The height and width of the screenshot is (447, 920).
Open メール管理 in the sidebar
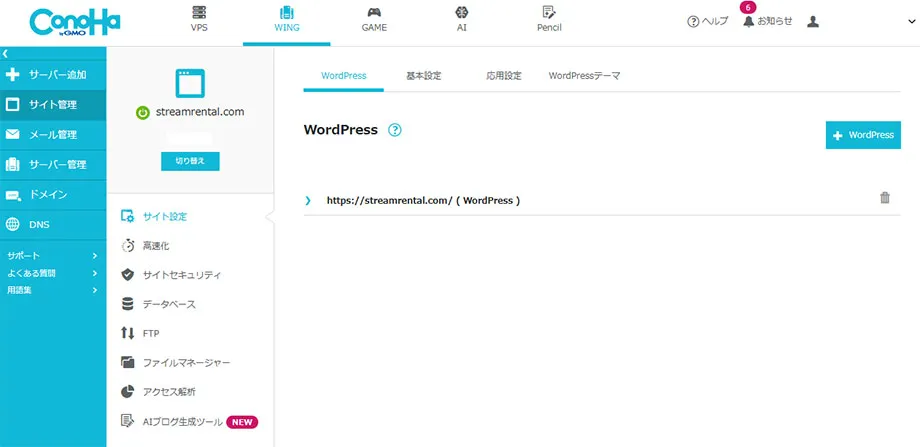(x=52, y=134)
